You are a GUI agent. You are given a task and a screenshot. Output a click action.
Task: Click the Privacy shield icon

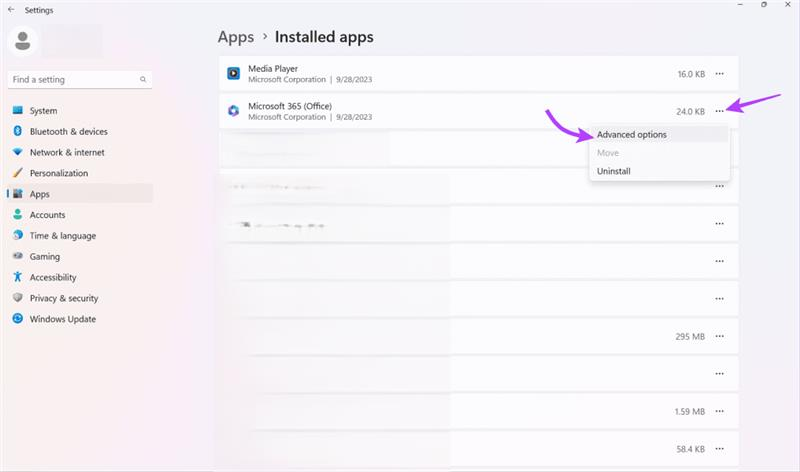[x=18, y=297]
